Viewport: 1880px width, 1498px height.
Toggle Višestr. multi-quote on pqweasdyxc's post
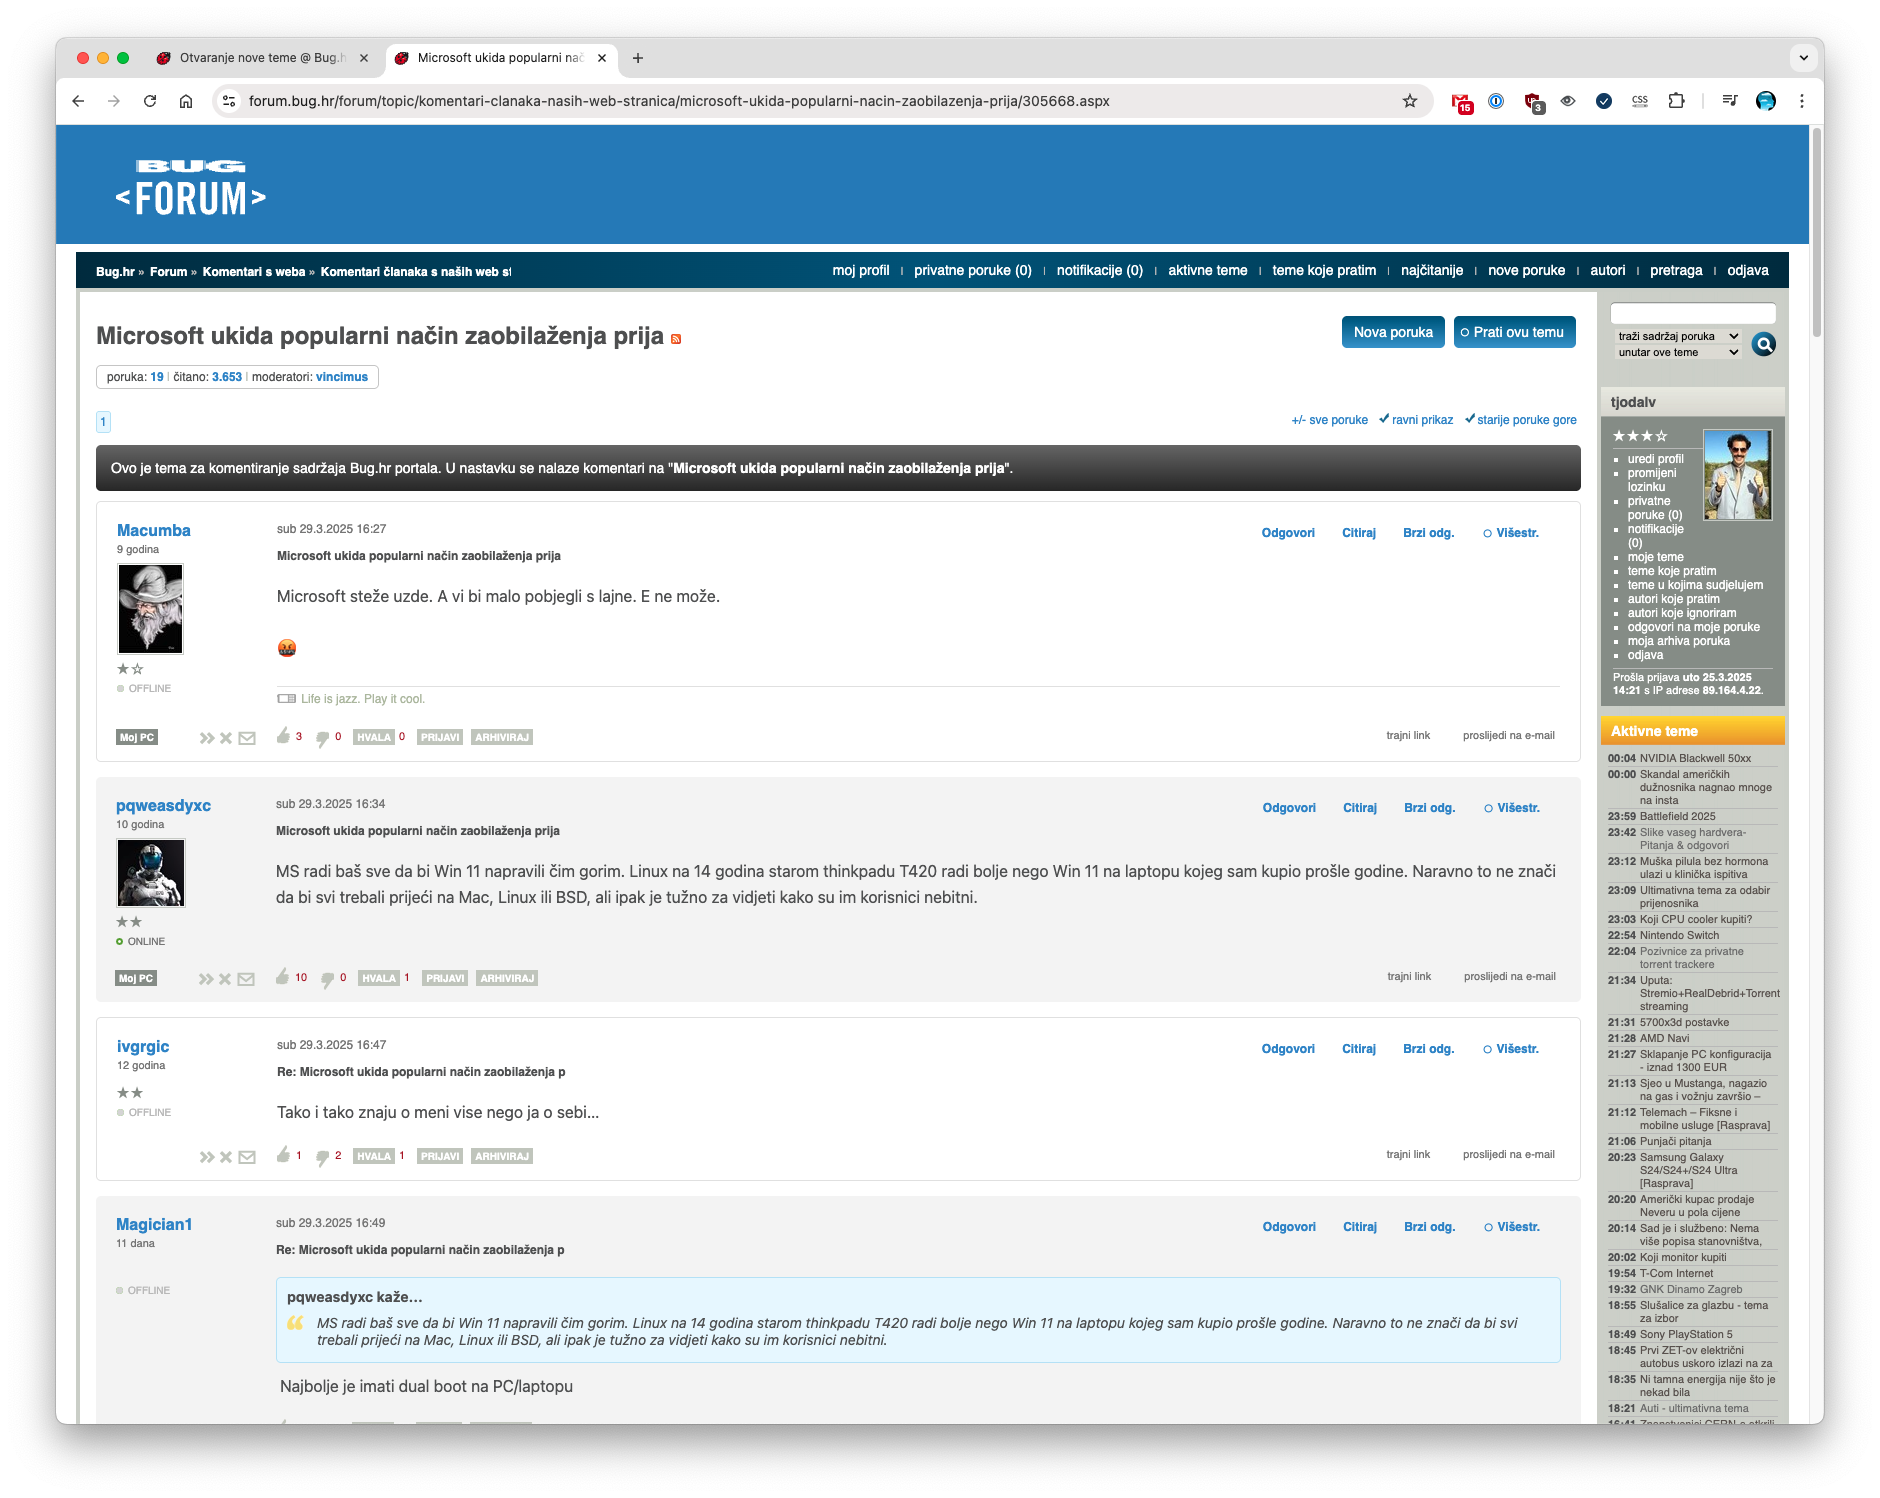click(x=1512, y=808)
